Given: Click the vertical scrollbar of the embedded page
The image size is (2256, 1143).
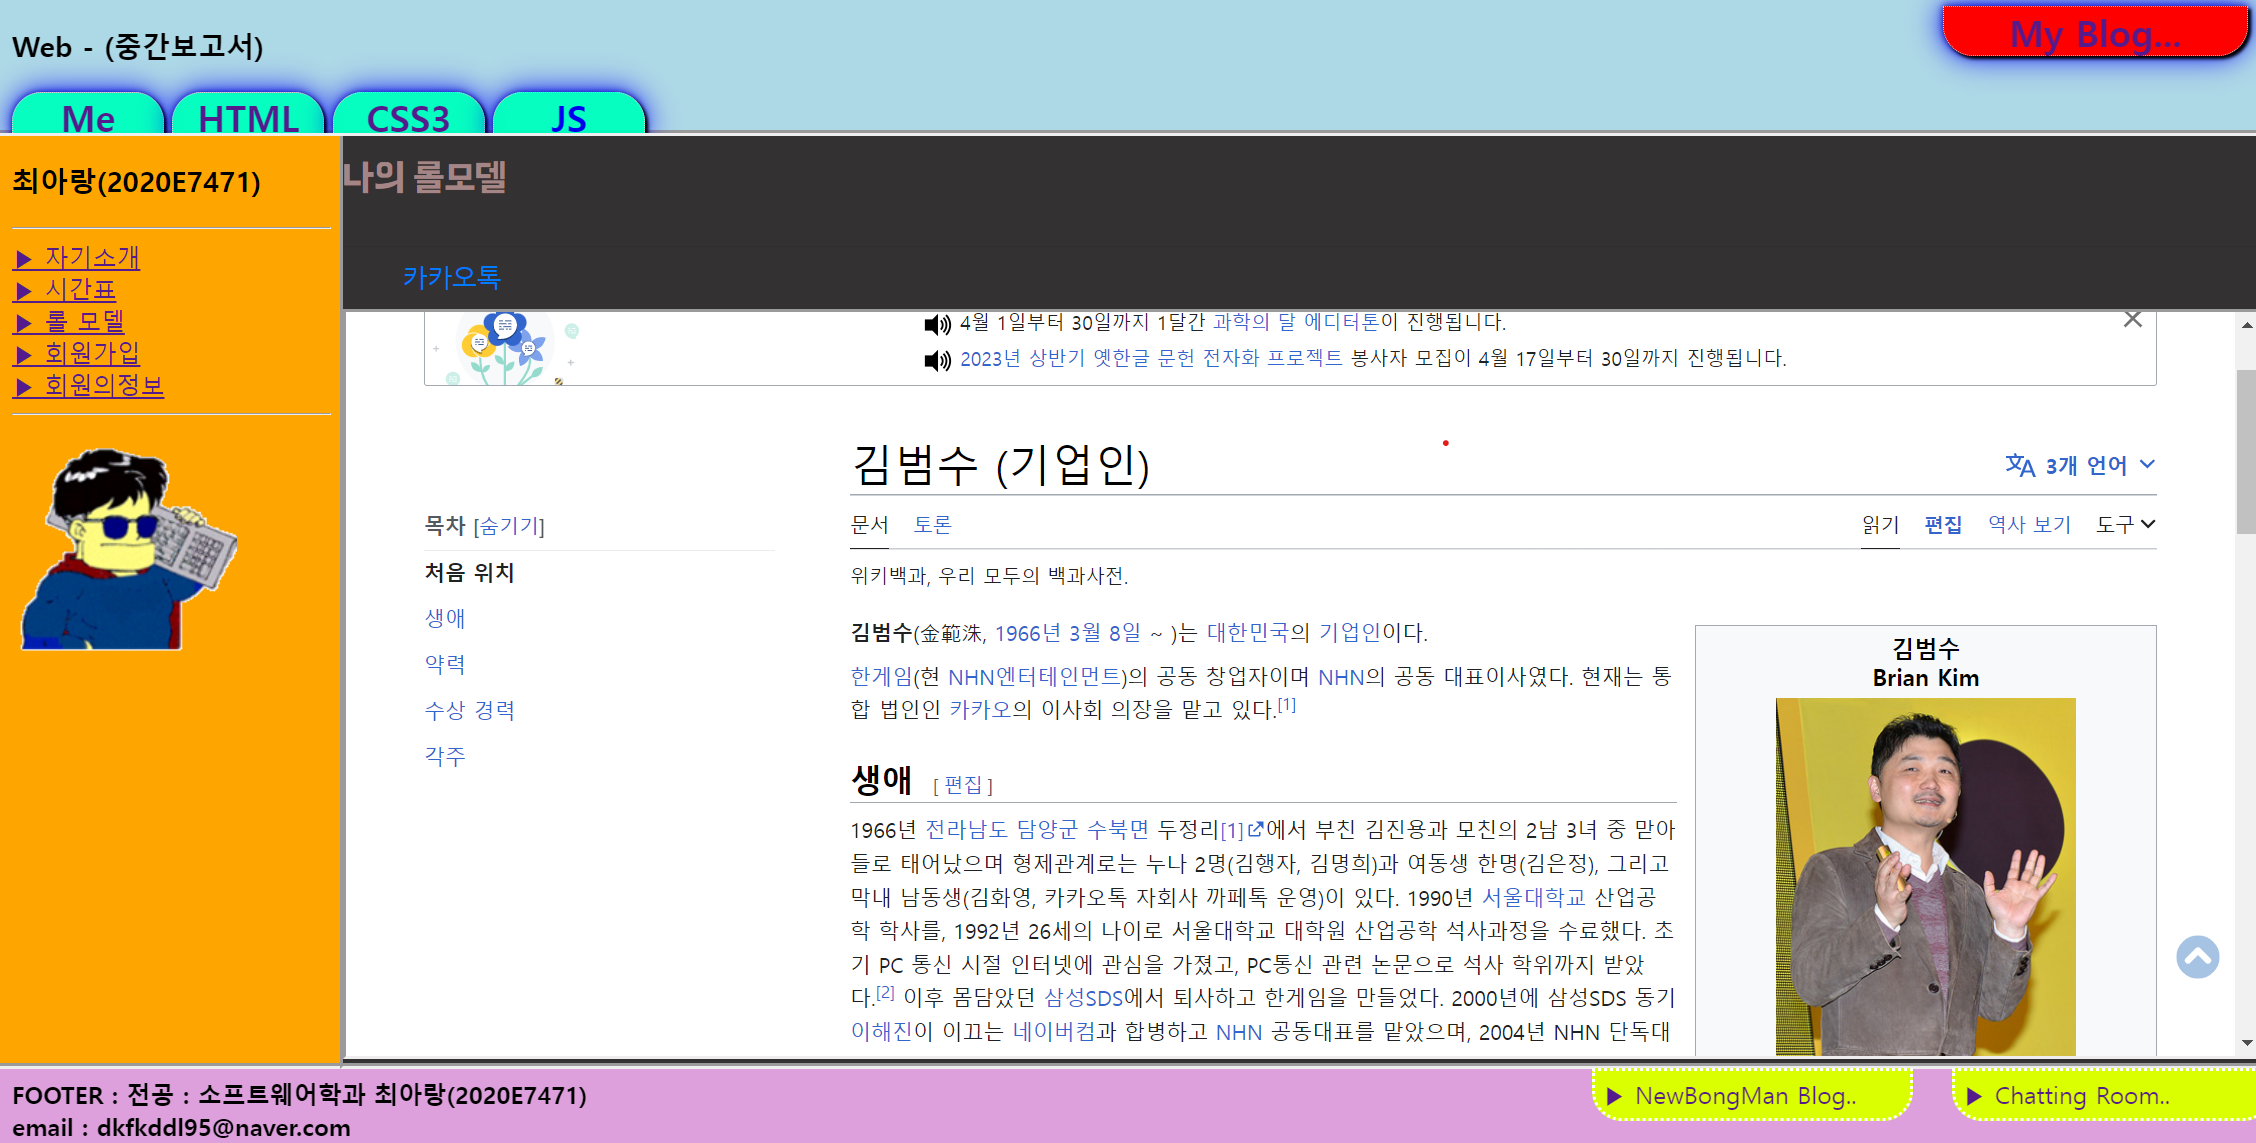Looking at the screenshot, I should tap(2246, 450).
